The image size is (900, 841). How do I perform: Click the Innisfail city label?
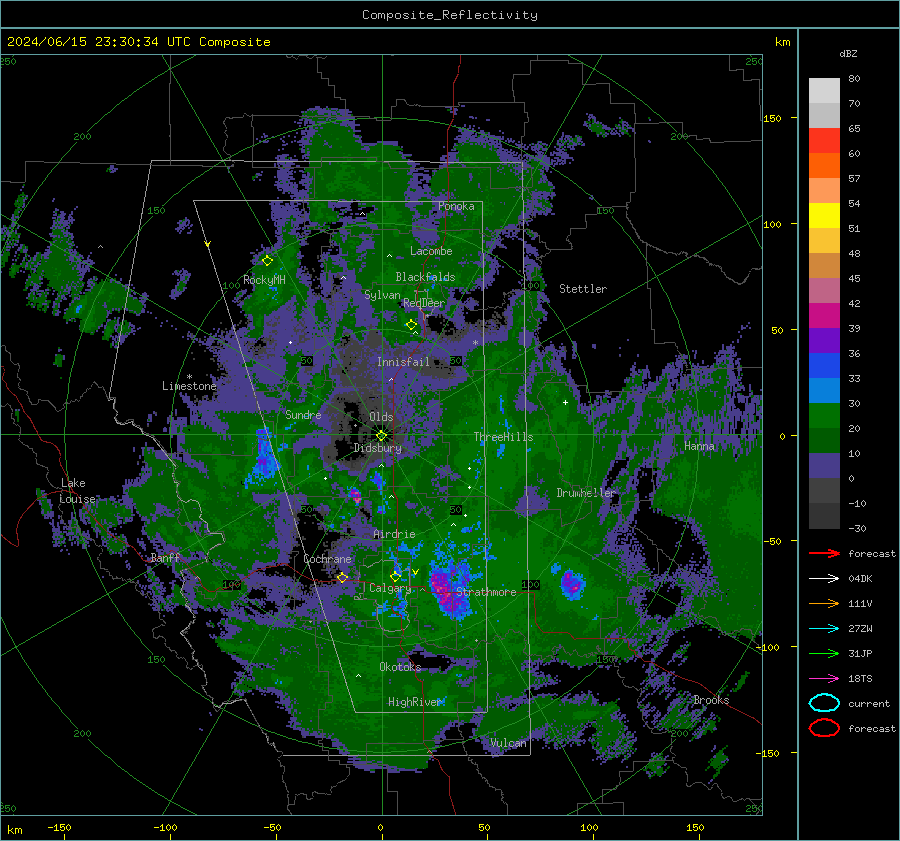click(403, 362)
